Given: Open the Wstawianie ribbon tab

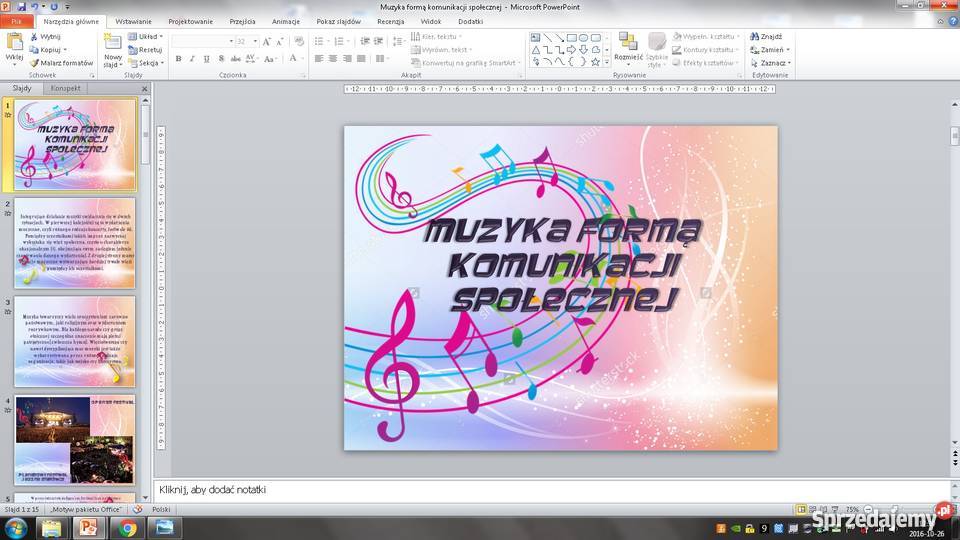Looking at the screenshot, I should [x=133, y=21].
